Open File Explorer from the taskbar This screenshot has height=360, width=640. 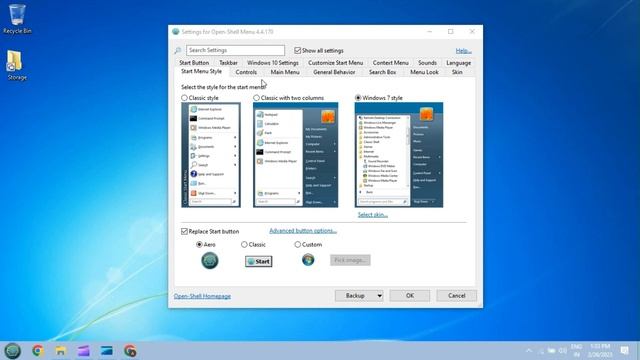pos(60,351)
